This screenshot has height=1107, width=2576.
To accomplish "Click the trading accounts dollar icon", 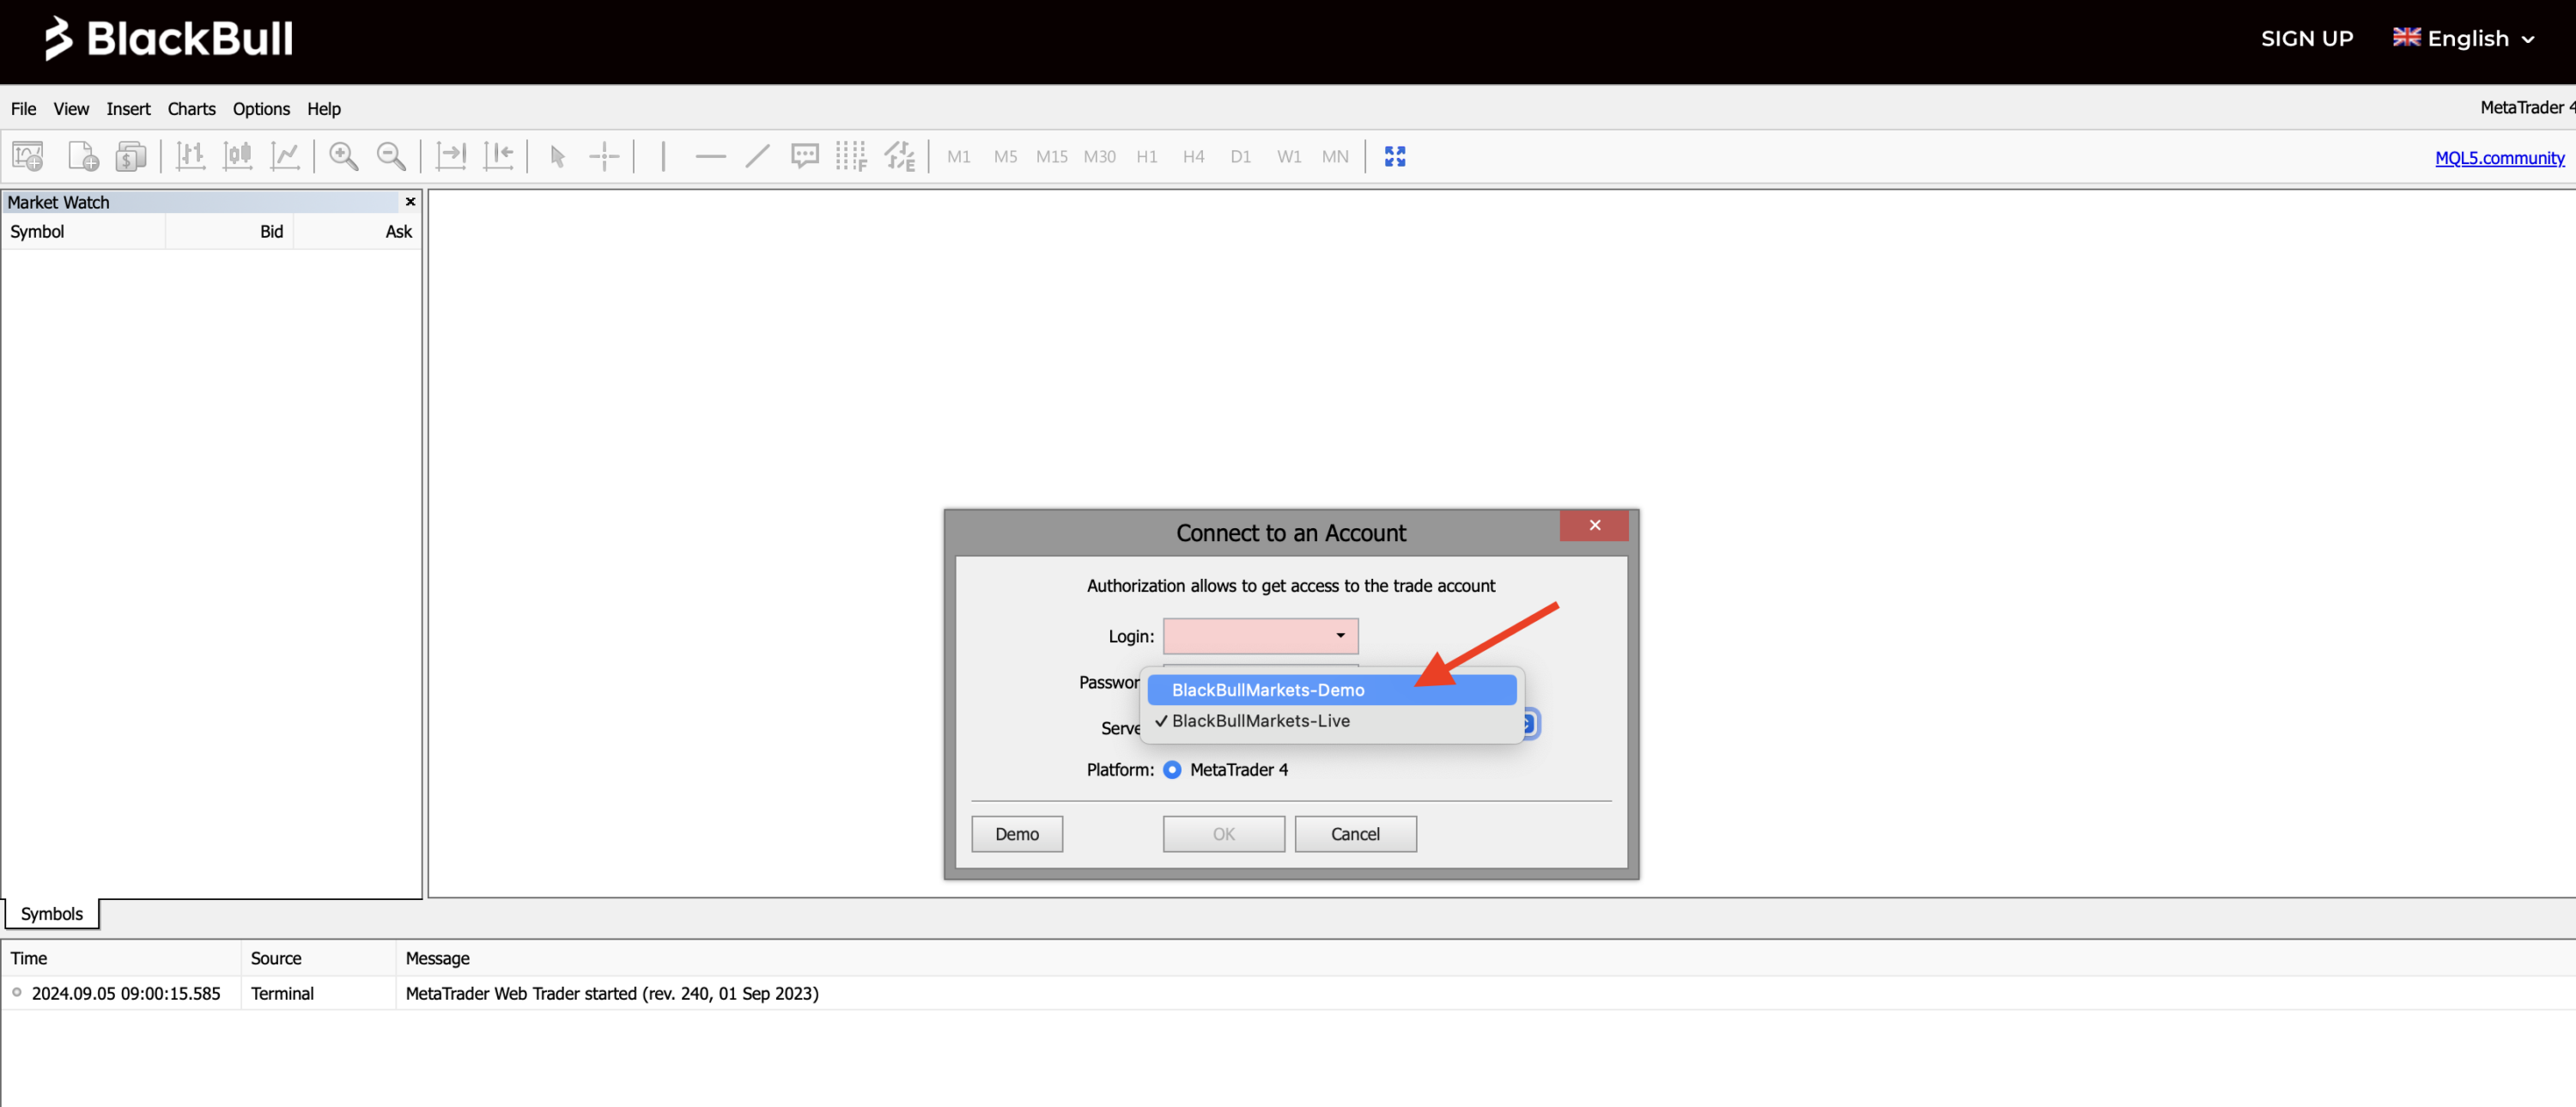I will (x=131, y=156).
